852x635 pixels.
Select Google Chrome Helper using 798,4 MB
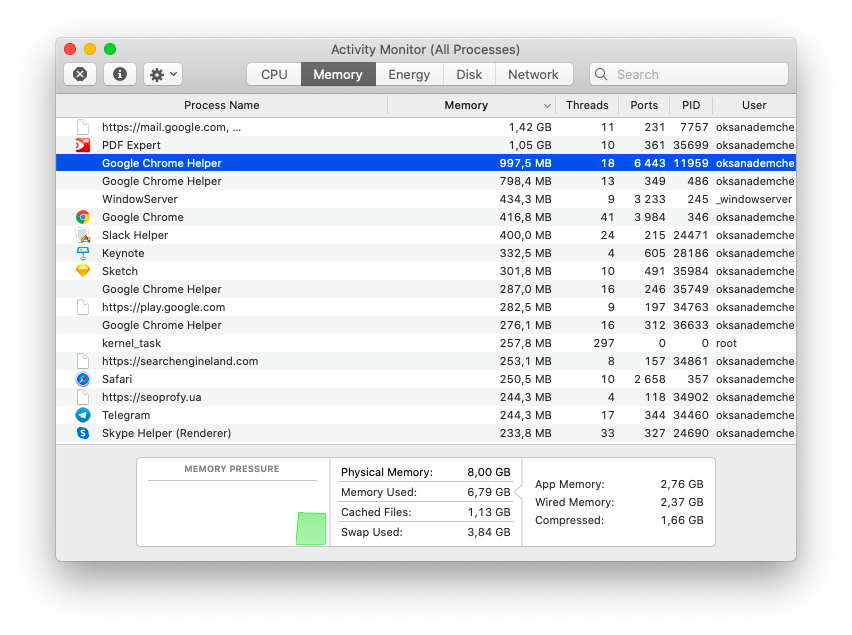[426, 181]
